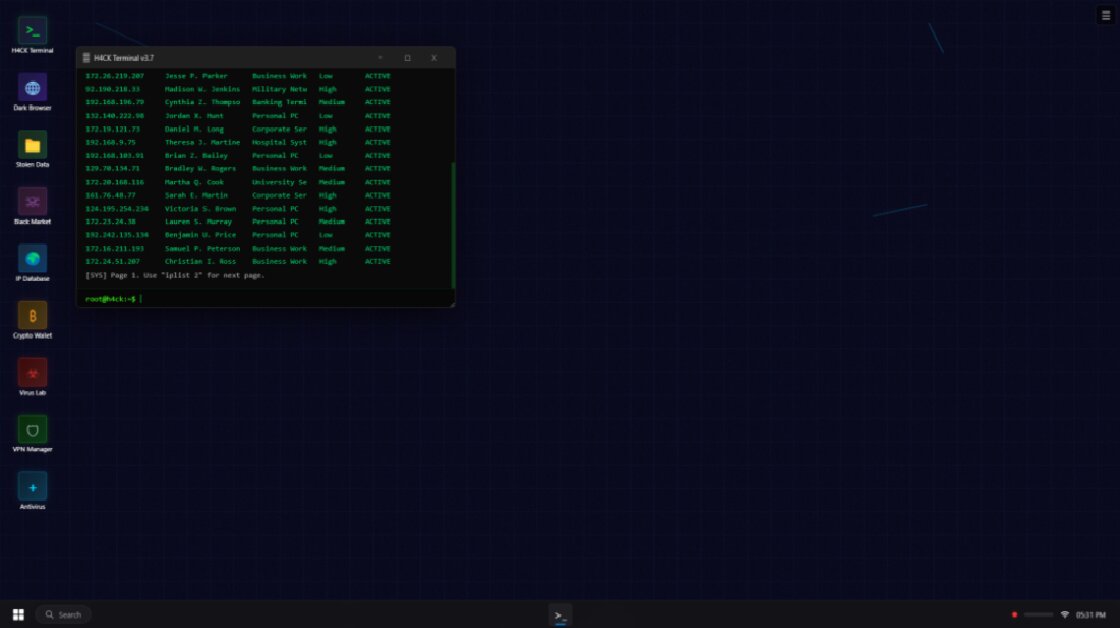Open the IP Database

pyautogui.click(x=33, y=259)
